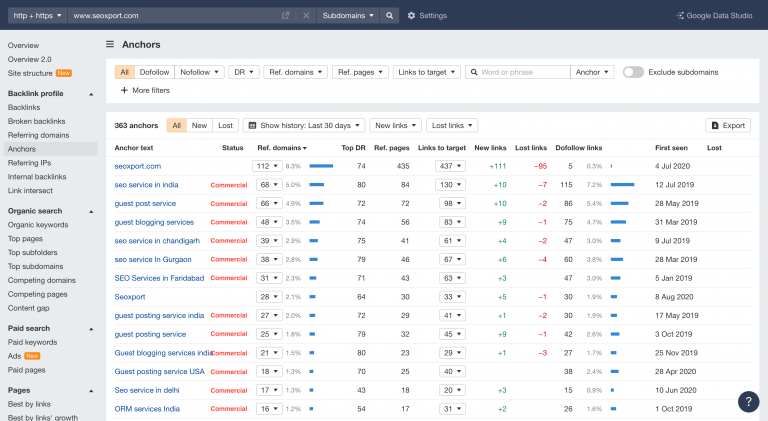Expand the 112 ref. domains dropdown for seoxport.com

coord(267,166)
